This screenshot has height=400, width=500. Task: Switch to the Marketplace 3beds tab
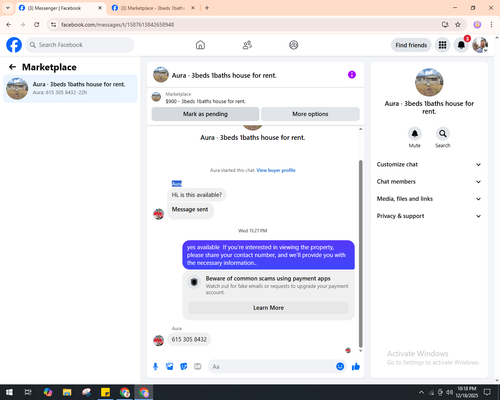(x=152, y=8)
